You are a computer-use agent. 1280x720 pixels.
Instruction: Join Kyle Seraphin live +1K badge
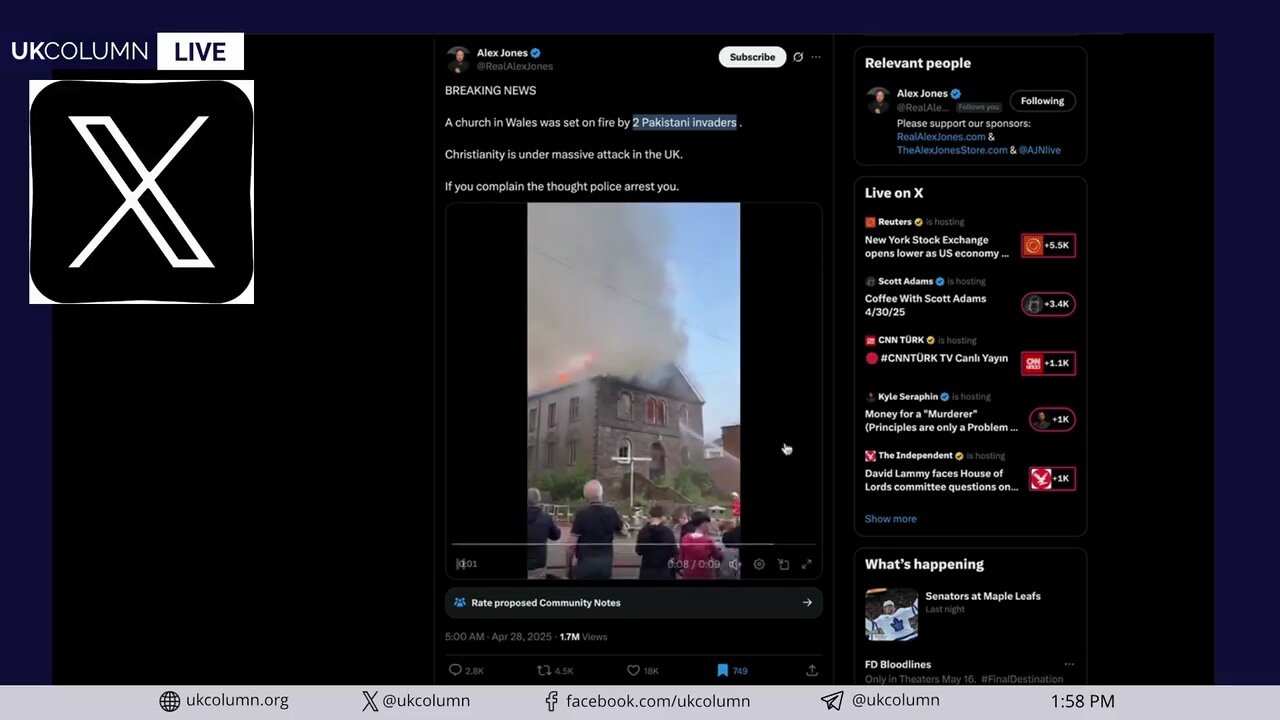coord(1052,420)
